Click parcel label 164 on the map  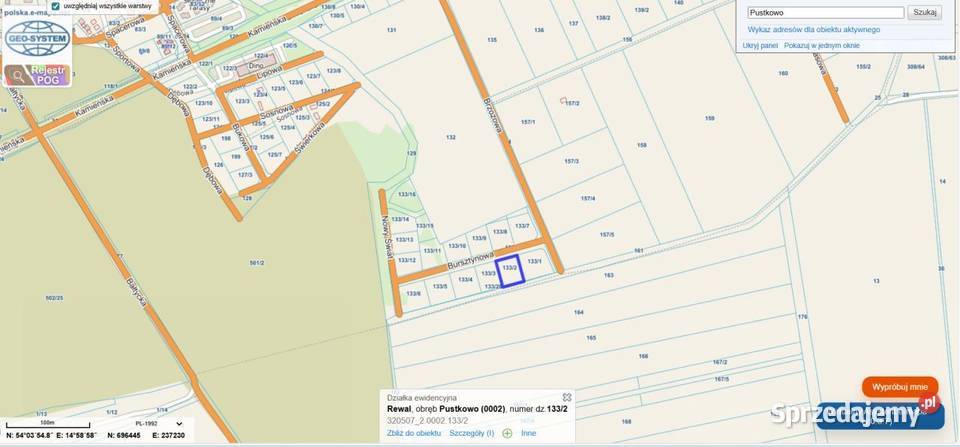pos(579,312)
